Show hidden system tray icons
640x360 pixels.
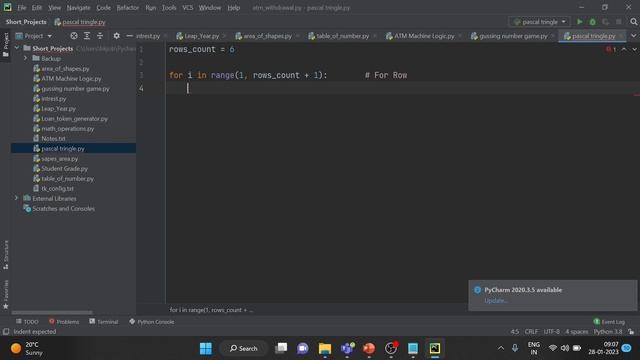point(500,348)
